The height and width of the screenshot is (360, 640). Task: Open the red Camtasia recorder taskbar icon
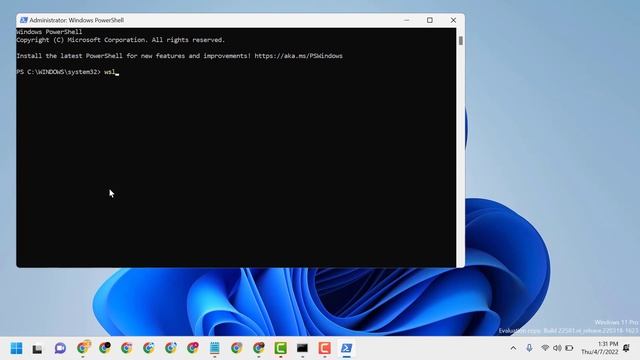coord(324,348)
